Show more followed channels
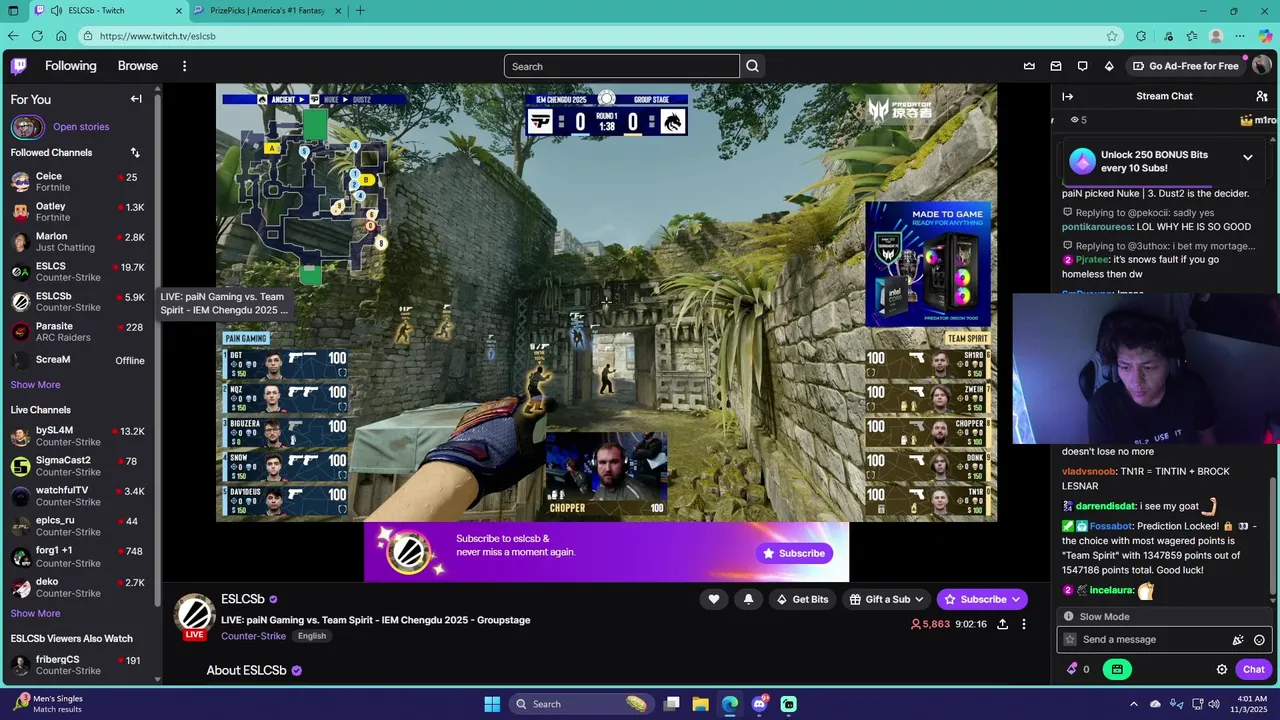Screen dimensions: 1280x720 (35, 385)
